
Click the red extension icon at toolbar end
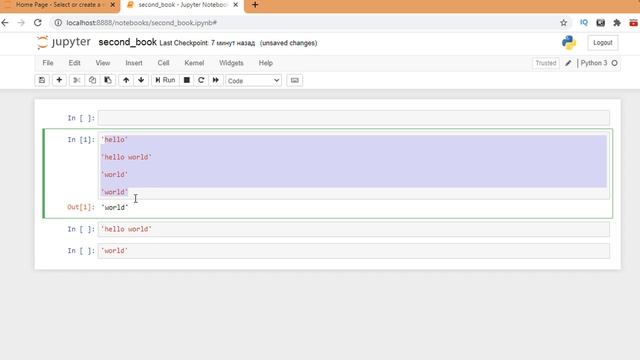634,23
